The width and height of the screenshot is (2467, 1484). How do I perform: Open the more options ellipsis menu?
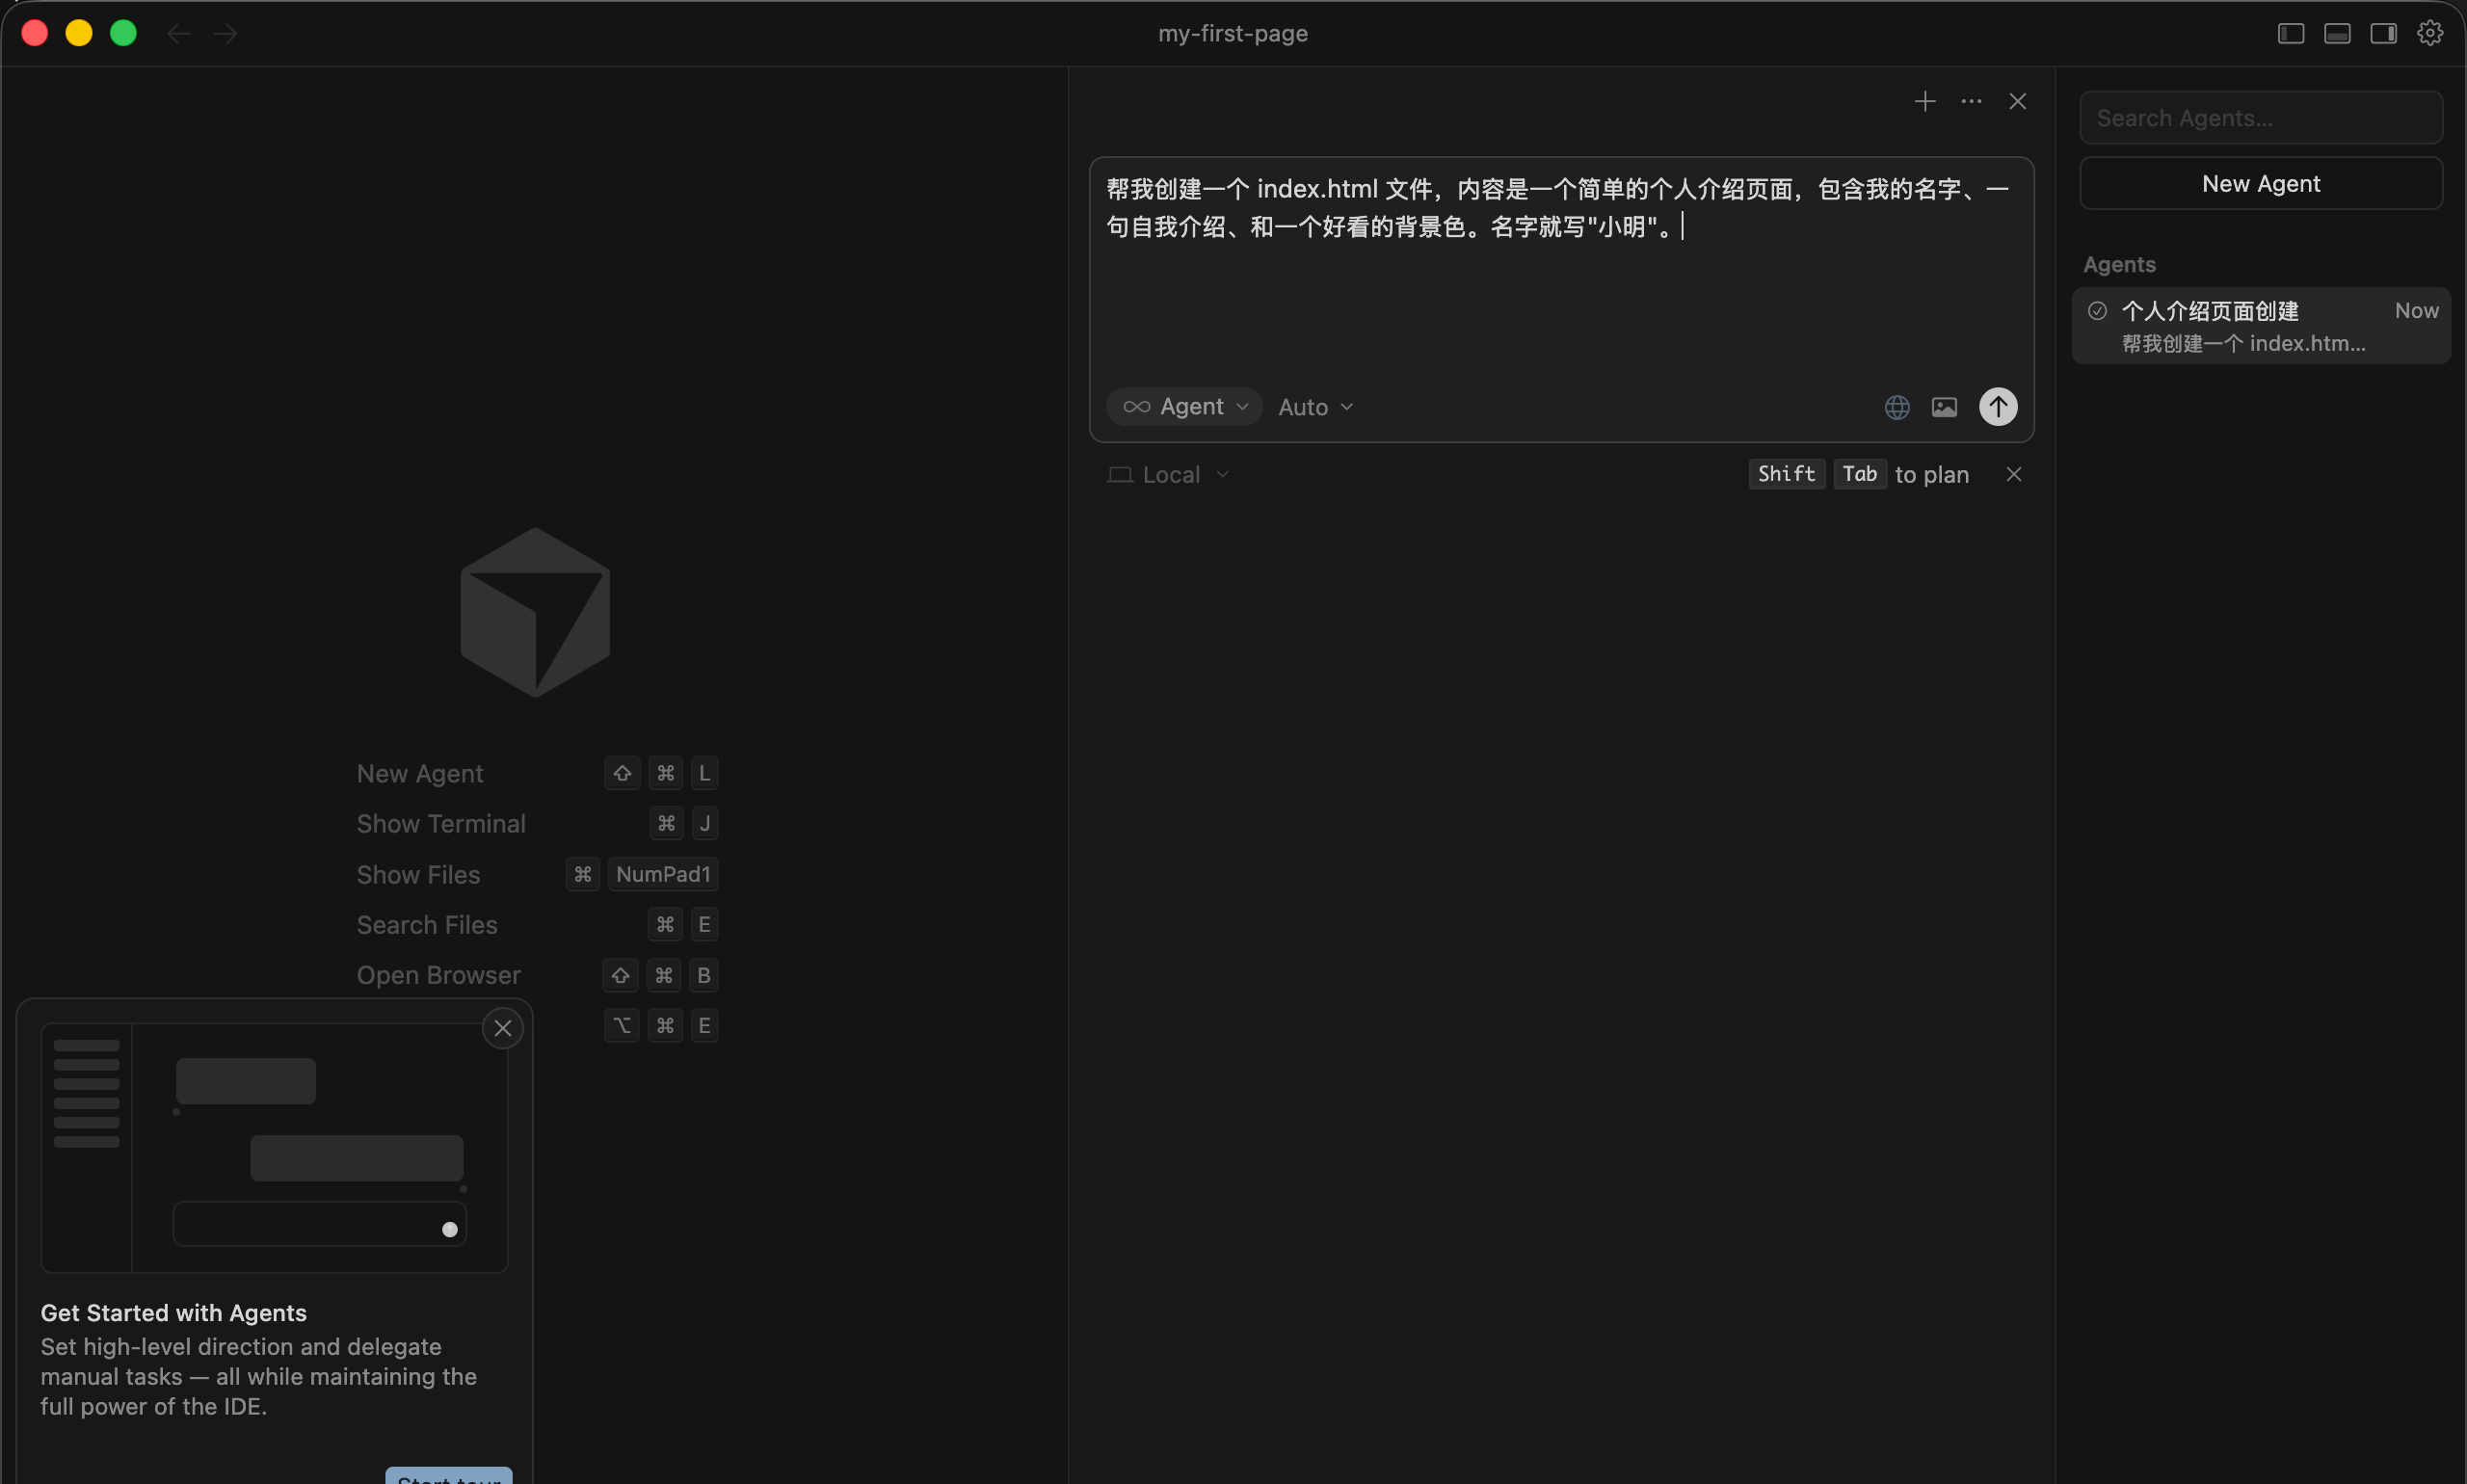[x=1970, y=100]
